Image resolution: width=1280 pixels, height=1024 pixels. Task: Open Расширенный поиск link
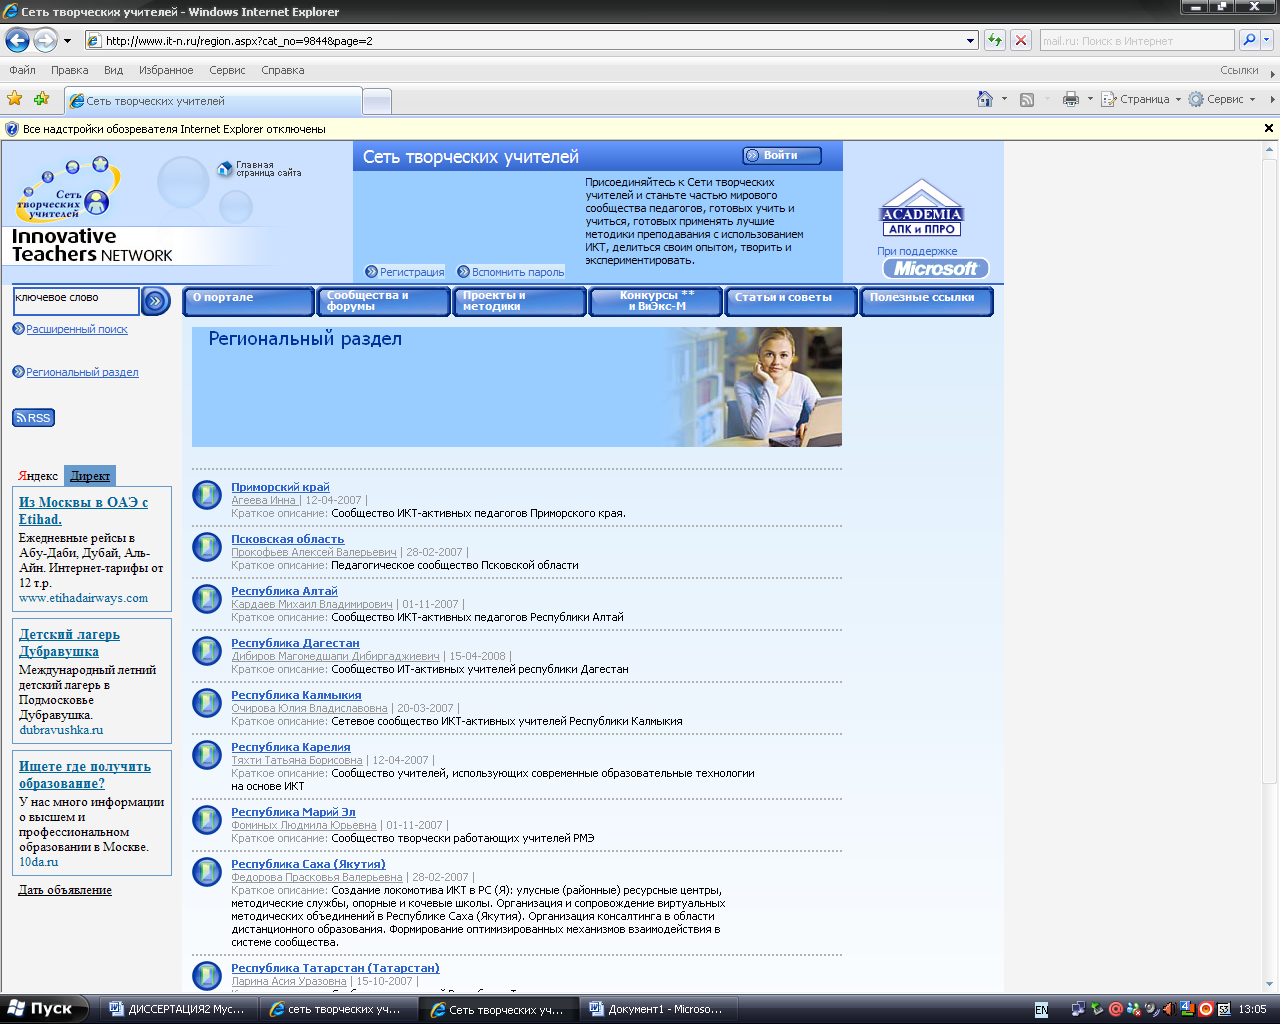coord(77,329)
